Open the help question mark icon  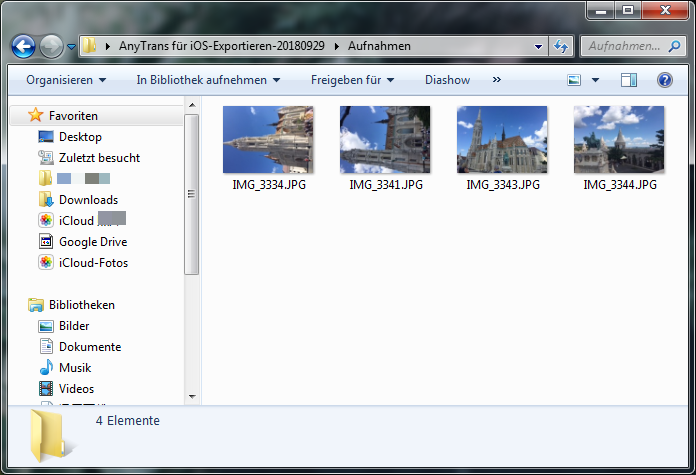click(663, 80)
